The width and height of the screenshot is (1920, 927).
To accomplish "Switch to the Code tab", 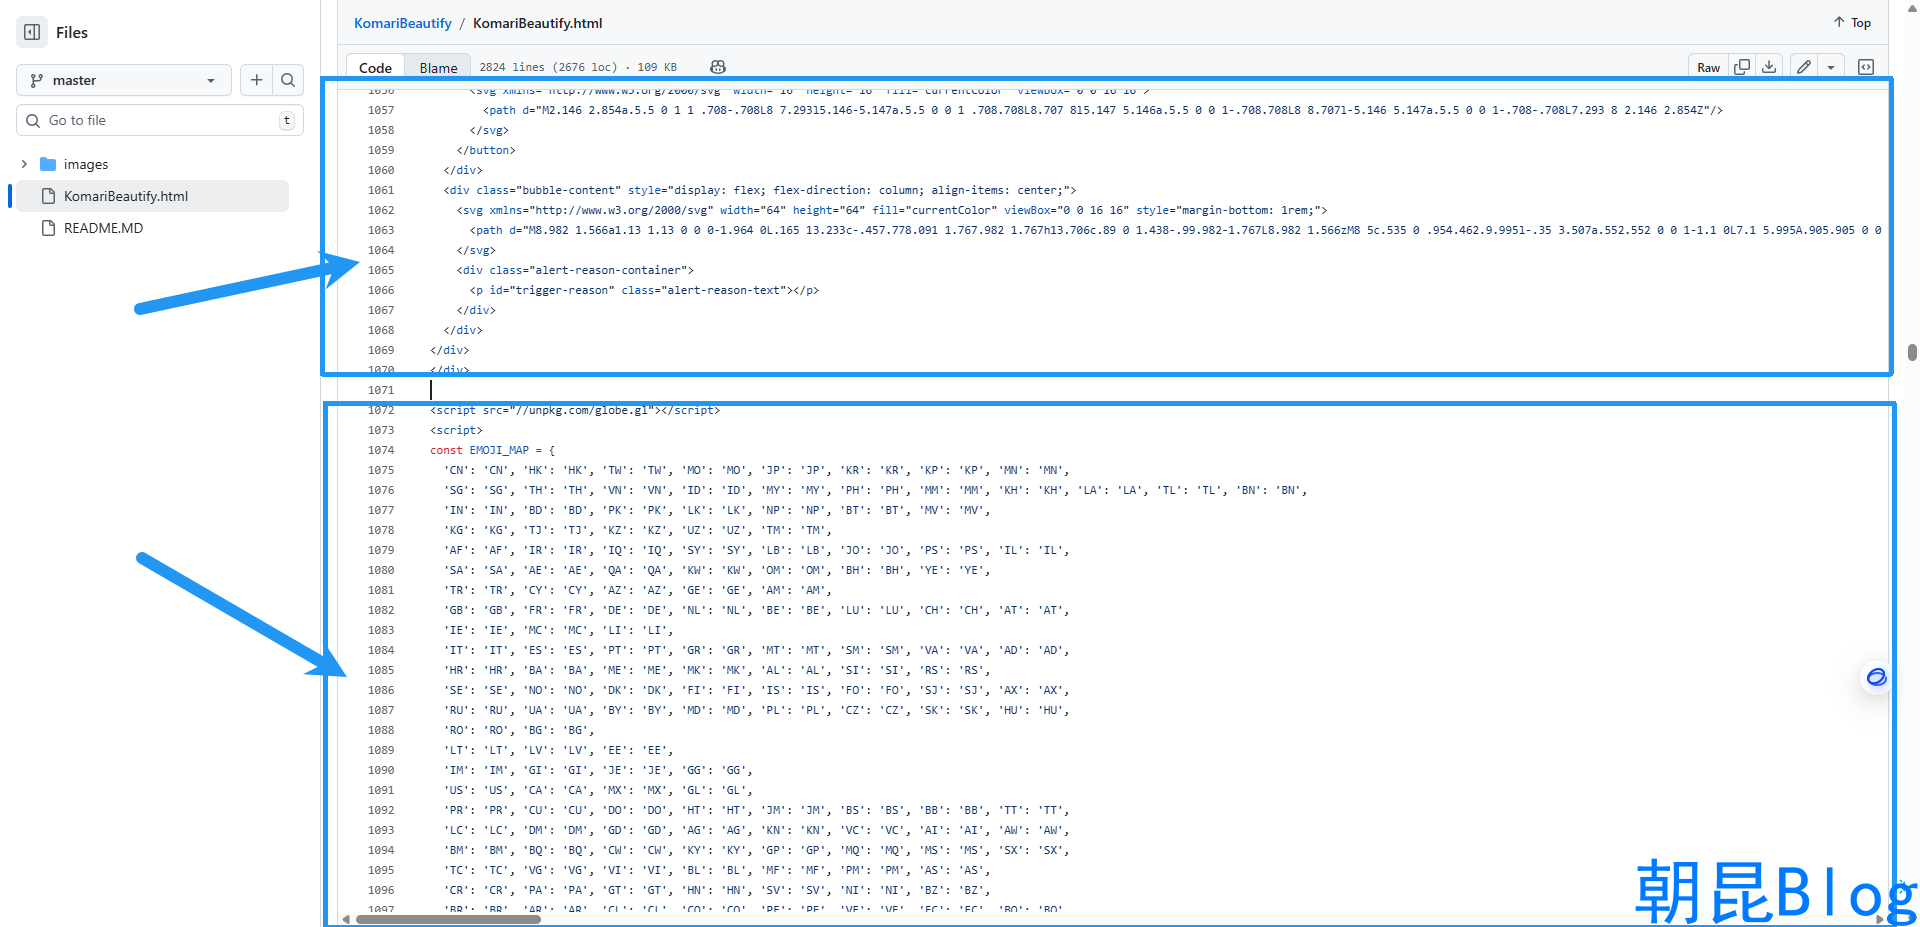I will [375, 67].
